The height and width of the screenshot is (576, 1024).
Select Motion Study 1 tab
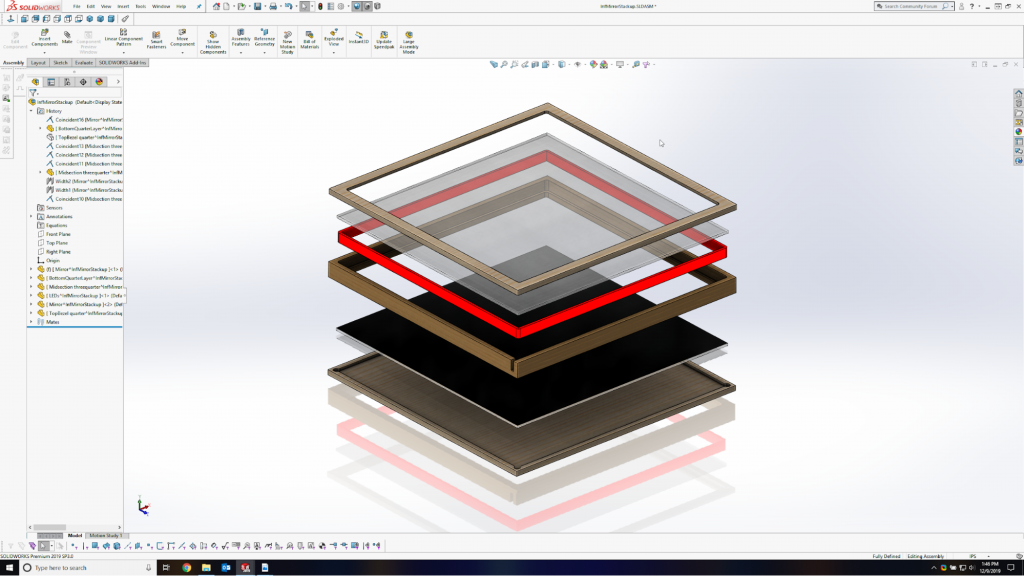105,534
